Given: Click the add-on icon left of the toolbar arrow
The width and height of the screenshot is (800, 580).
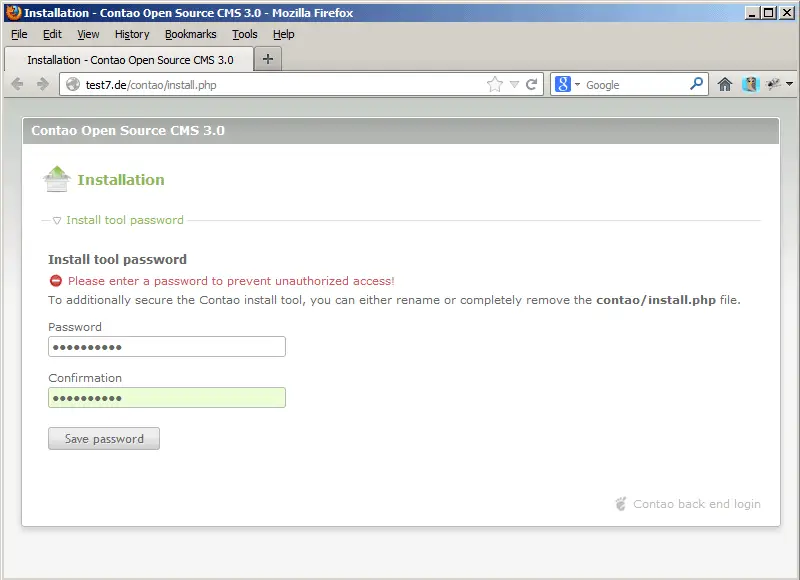Looking at the screenshot, I should [773, 84].
